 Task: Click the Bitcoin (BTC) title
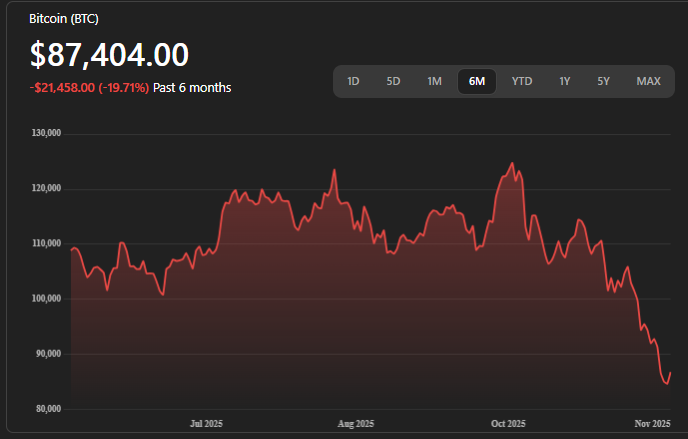pyautogui.click(x=64, y=19)
